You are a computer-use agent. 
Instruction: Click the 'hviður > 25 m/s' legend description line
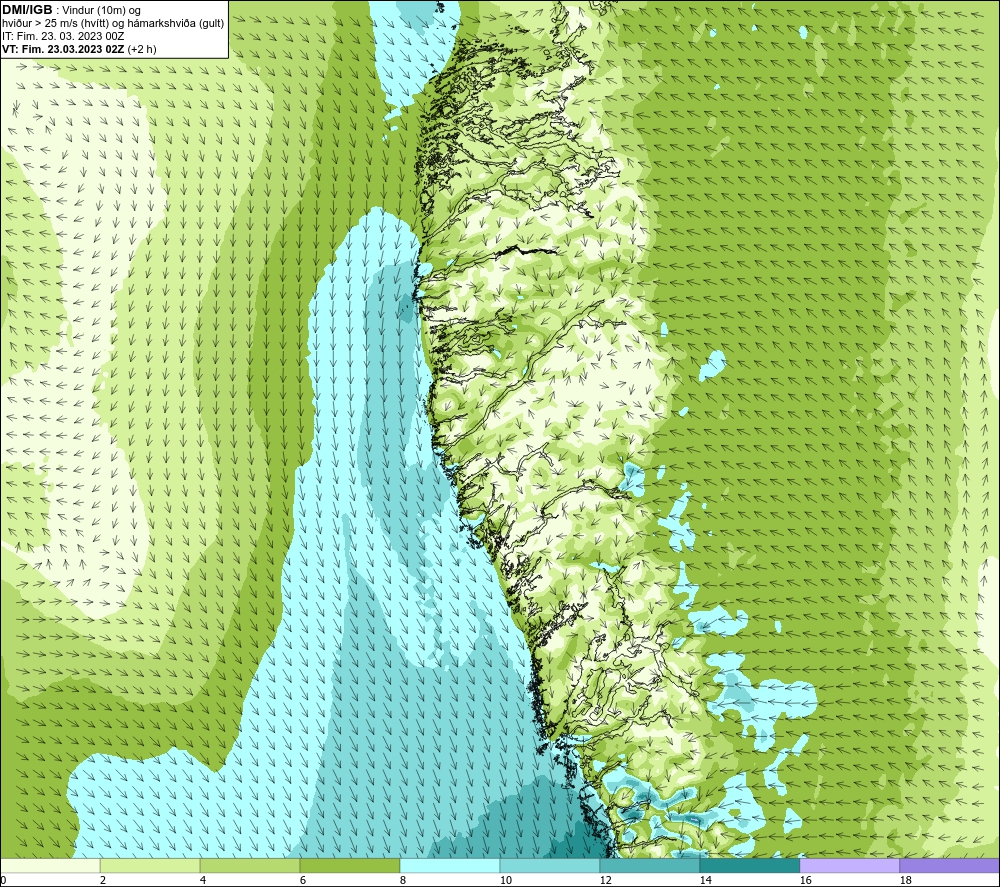point(113,24)
